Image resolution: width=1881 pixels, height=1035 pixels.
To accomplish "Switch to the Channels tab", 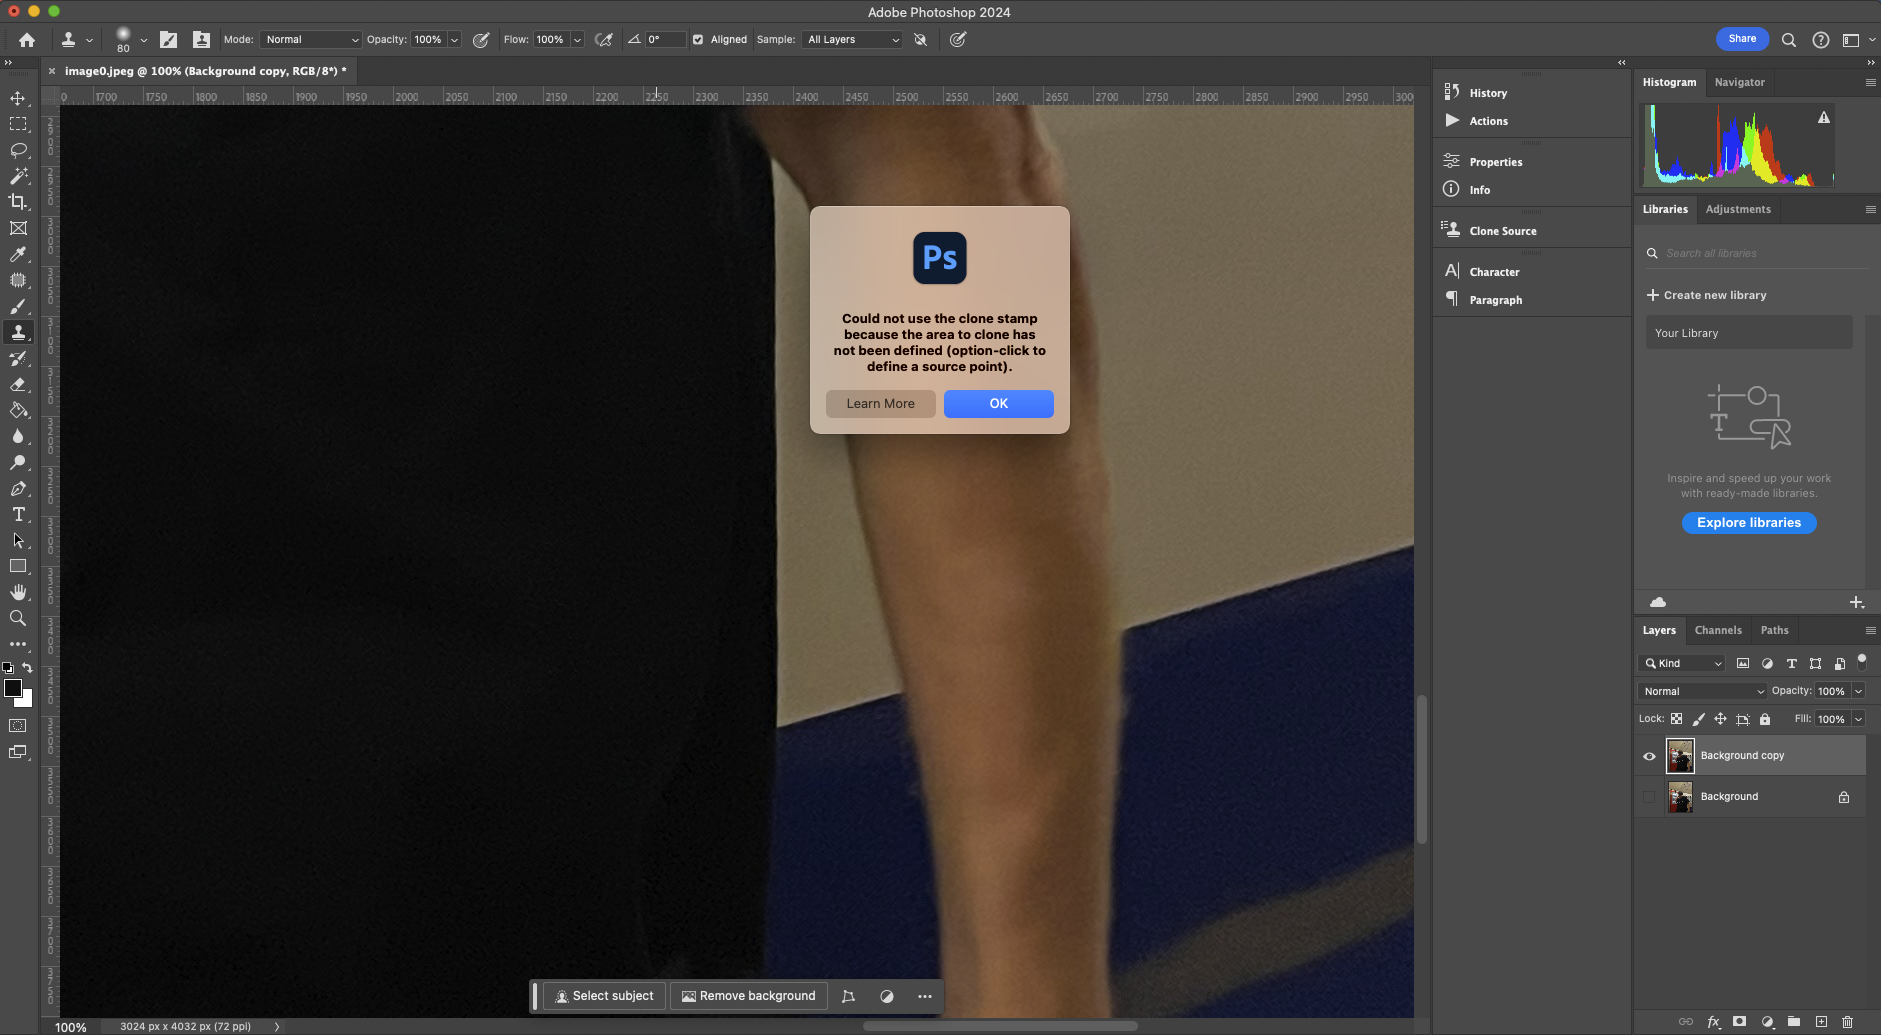I will 1717,630.
